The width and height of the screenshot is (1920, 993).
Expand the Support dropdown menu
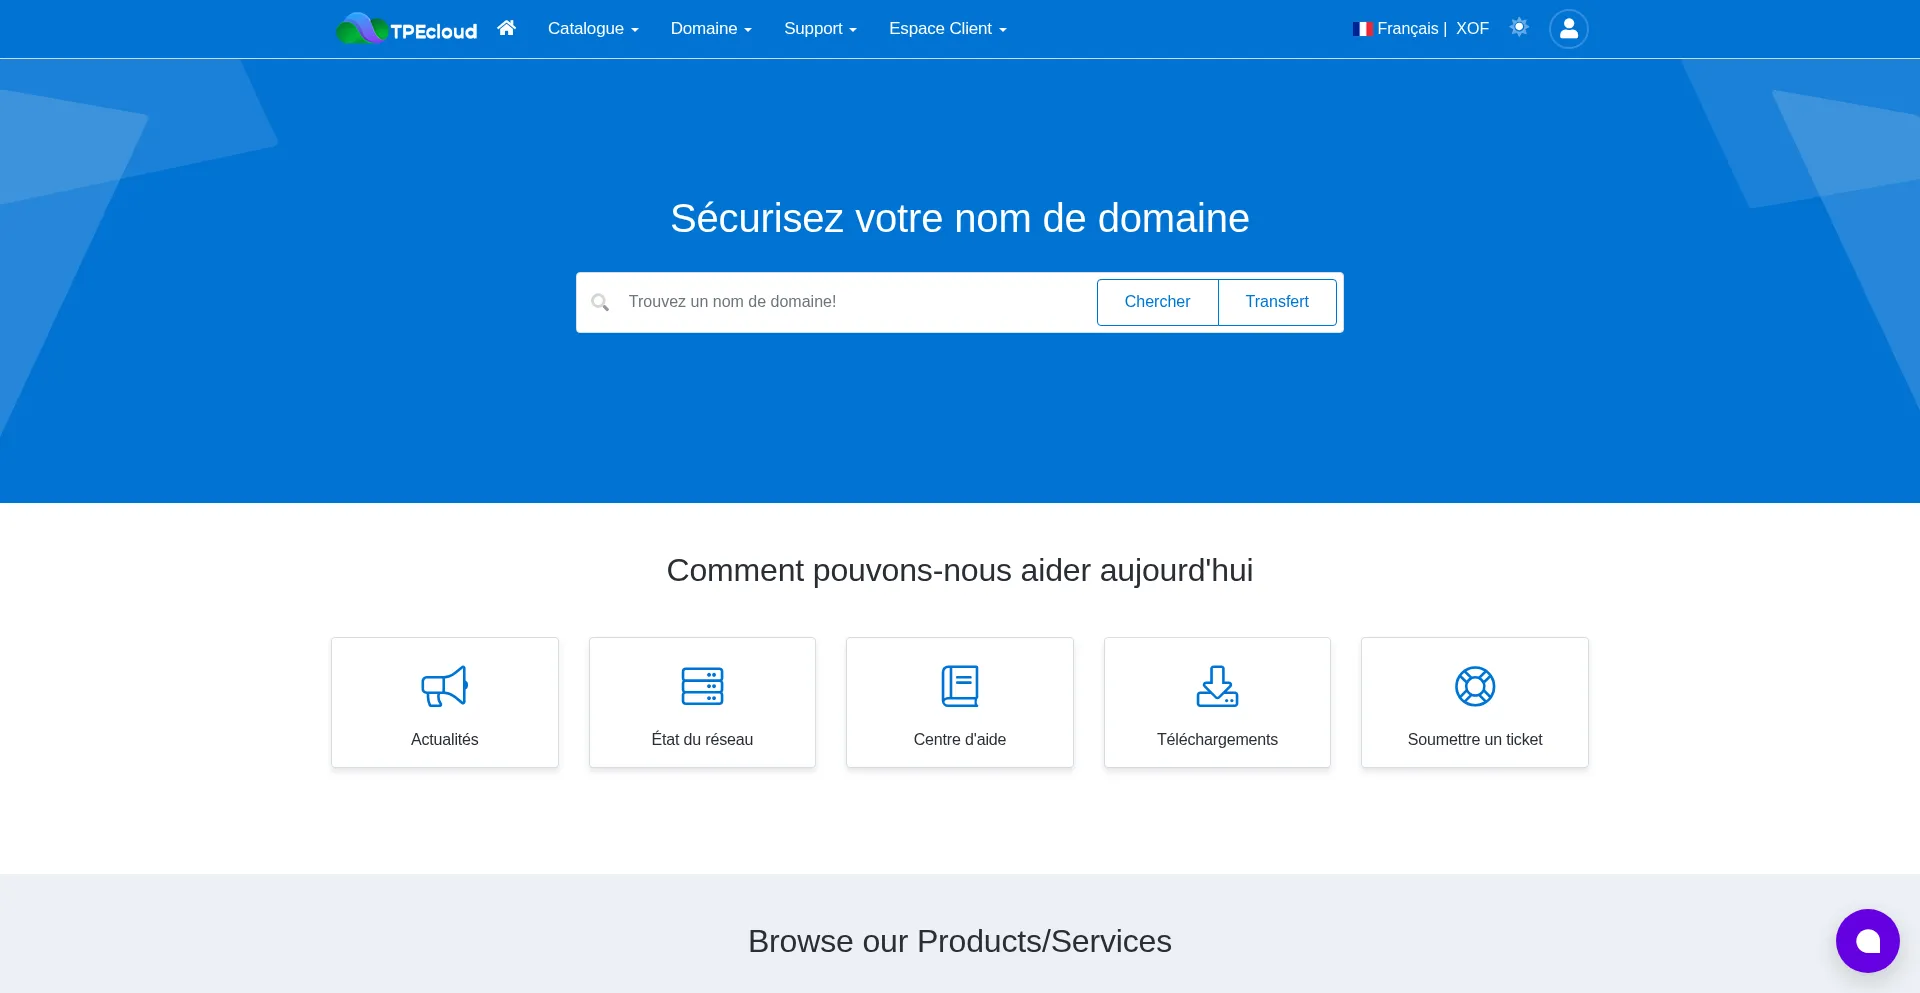[820, 29]
